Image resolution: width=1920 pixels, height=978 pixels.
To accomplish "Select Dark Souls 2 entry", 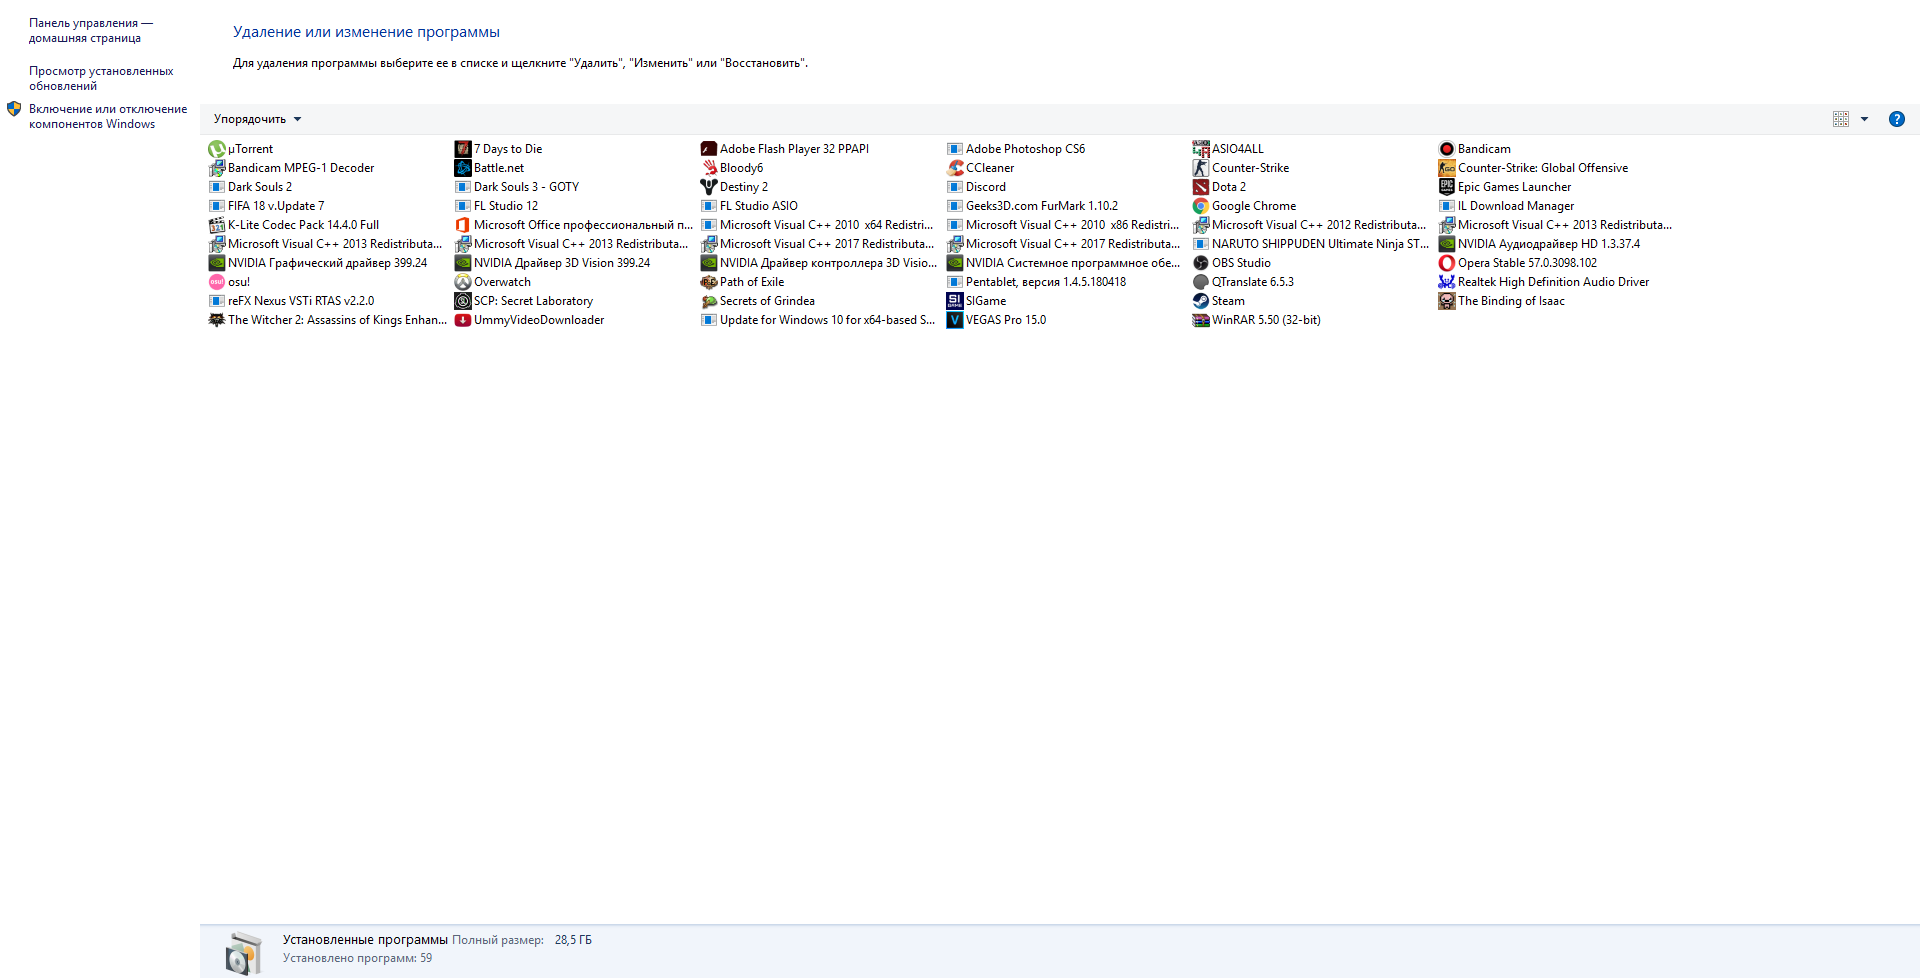I will 250,187.
